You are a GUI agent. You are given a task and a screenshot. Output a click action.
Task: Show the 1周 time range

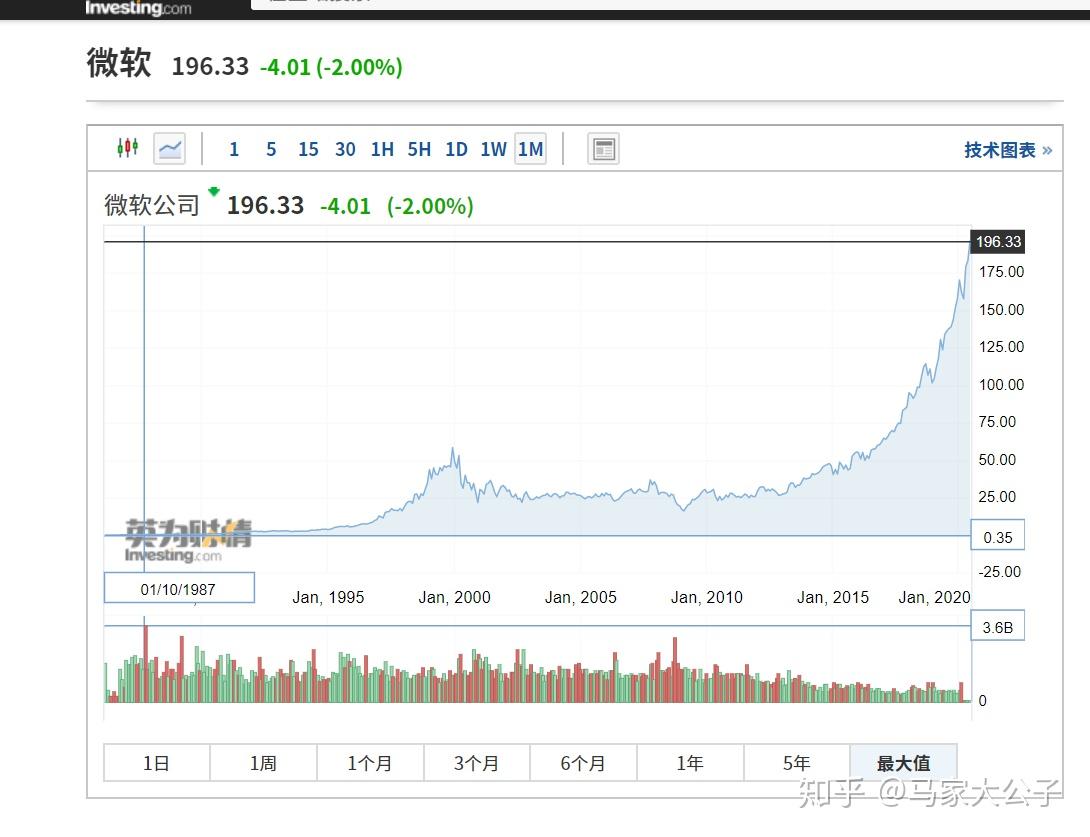pyautogui.click(x=263, y=763)
